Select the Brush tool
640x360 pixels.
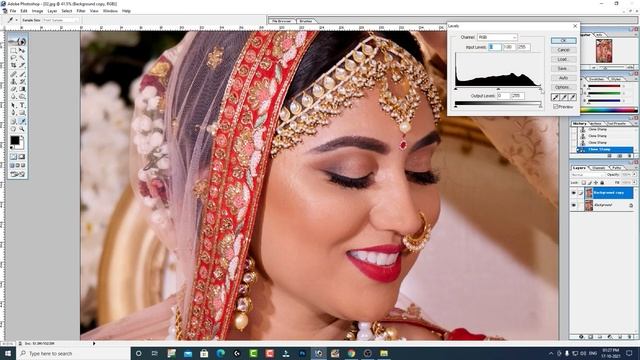22,74
